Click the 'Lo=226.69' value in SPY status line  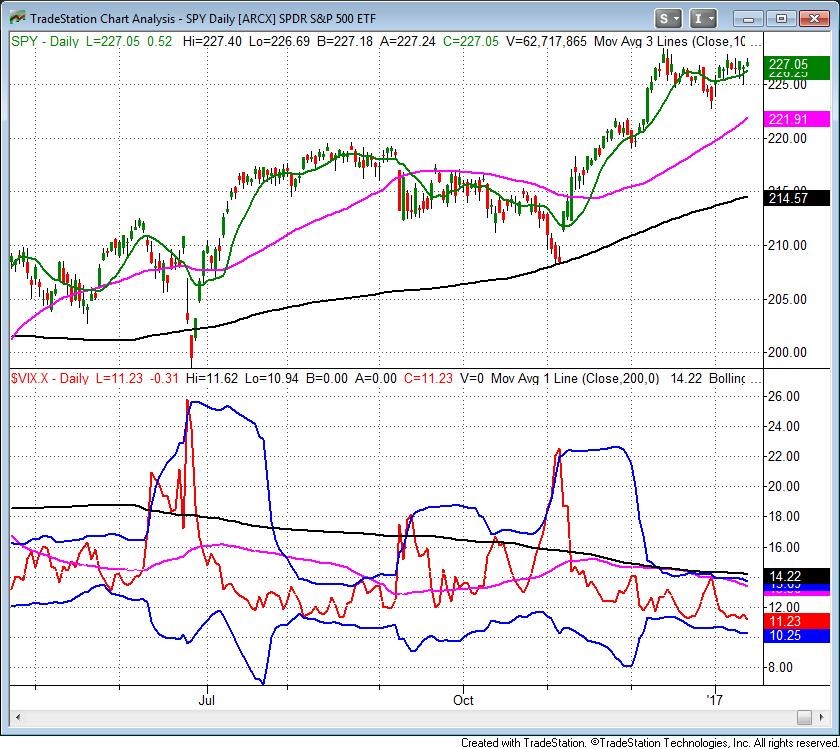coord(279,41)
